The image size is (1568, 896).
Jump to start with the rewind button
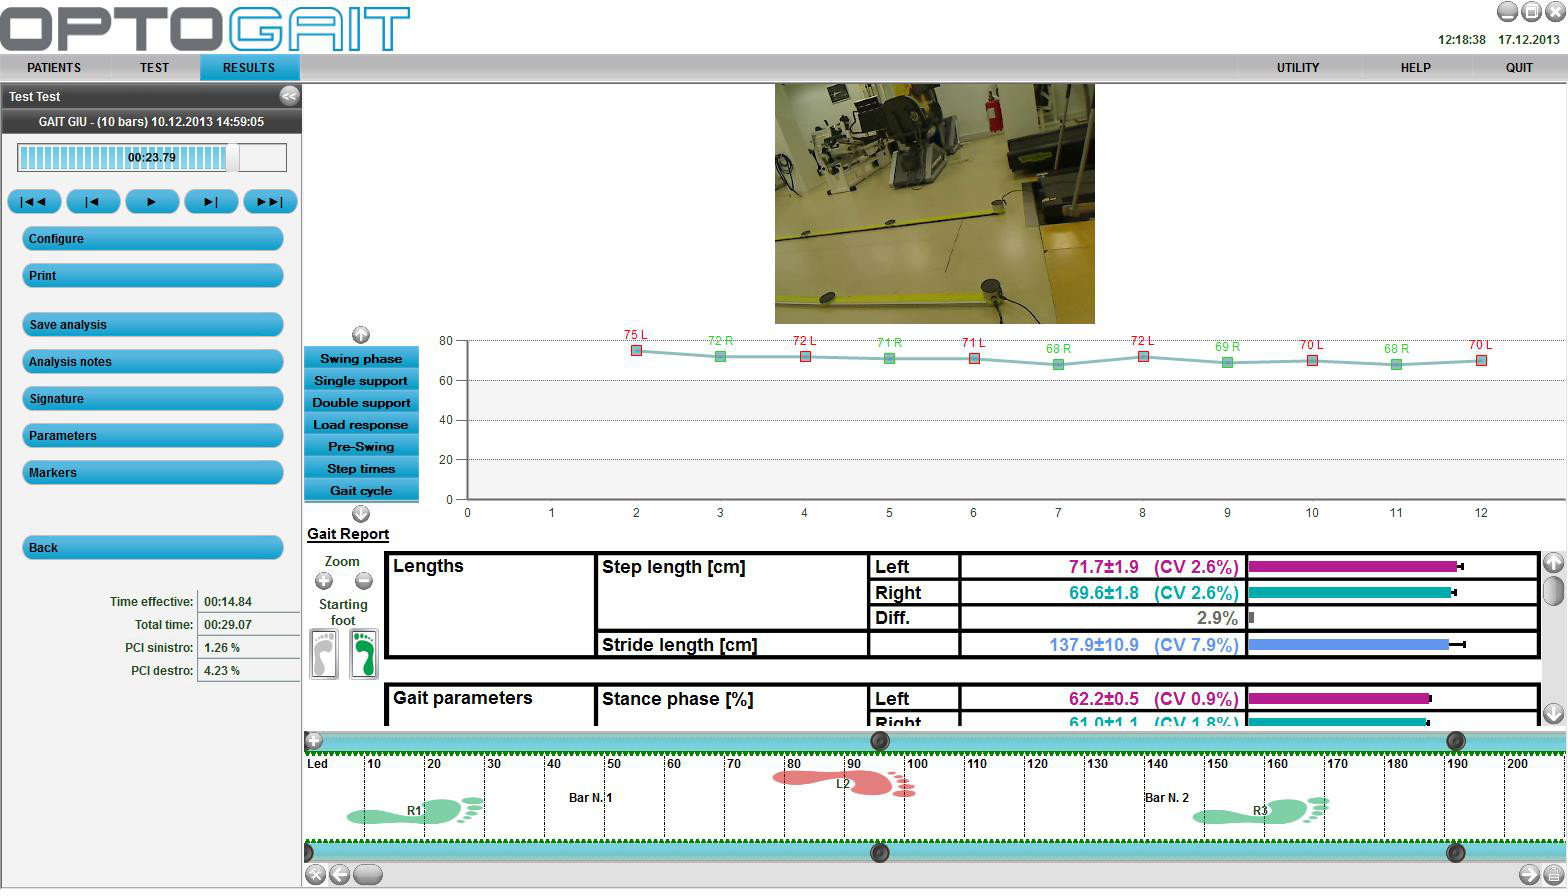(x=34, y=202)
